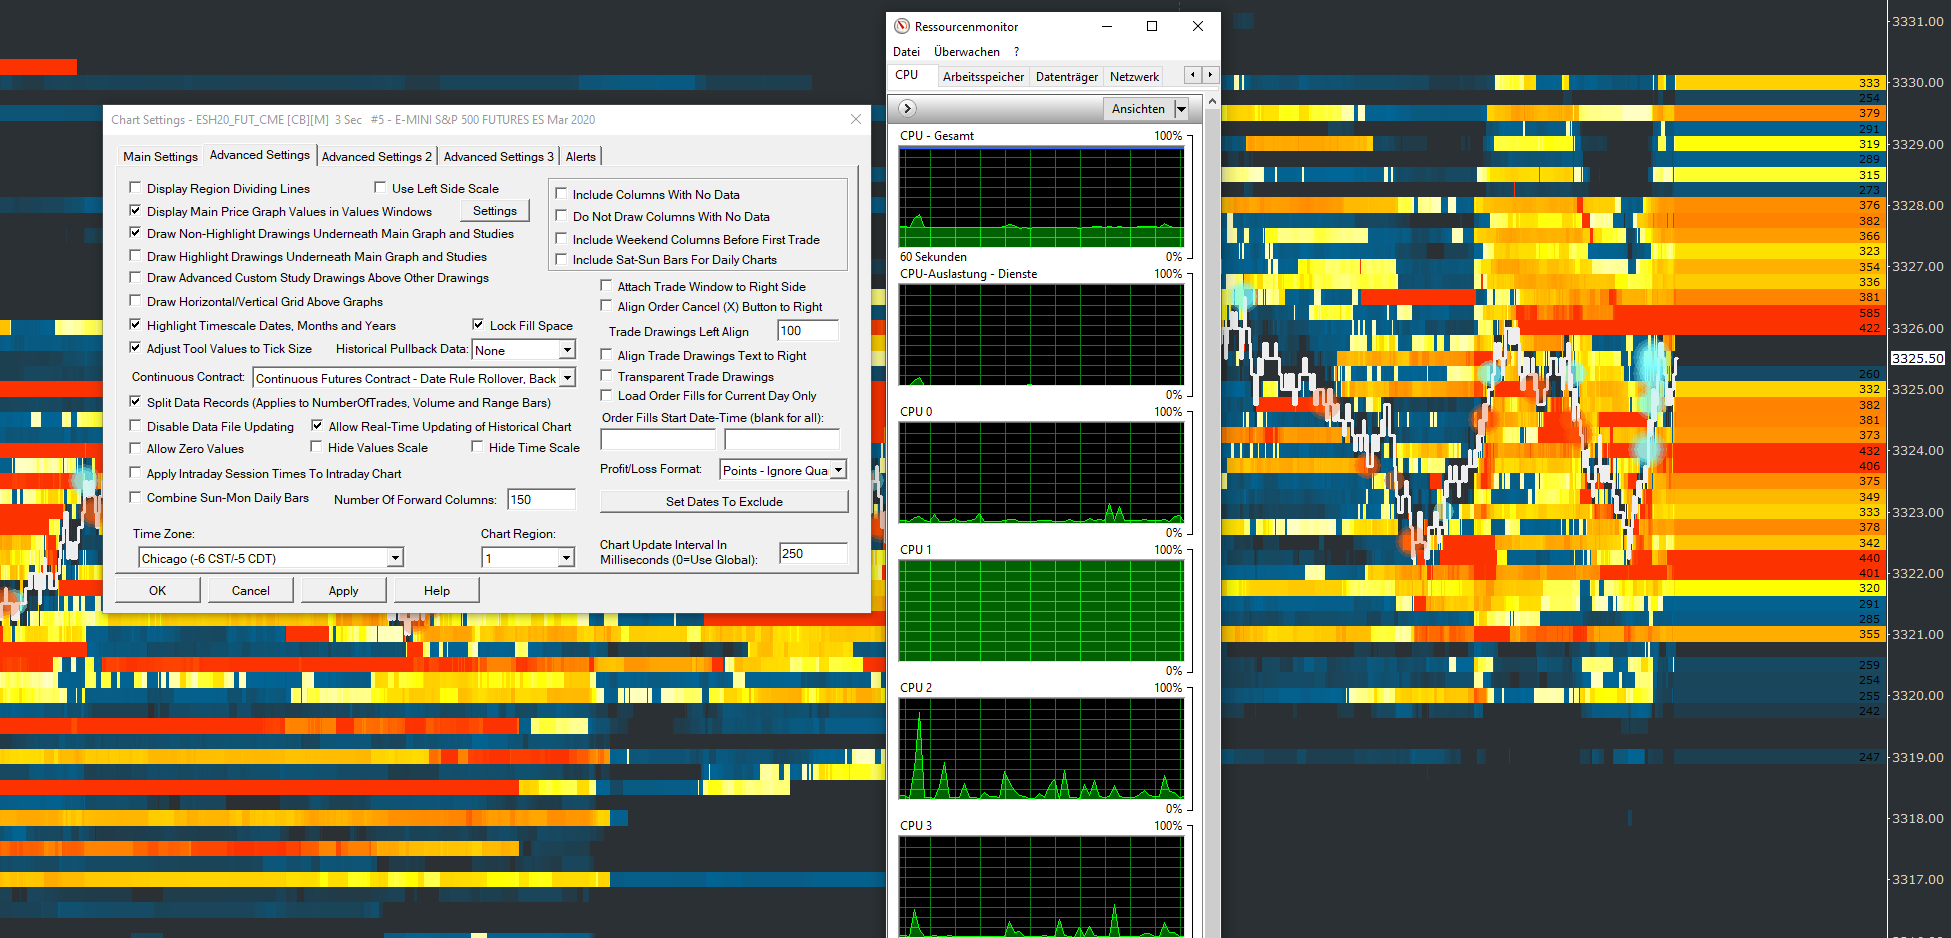
Task: Toggle Draw Non-Highlight Drawings Underneath option
Action: click(135, 232)
